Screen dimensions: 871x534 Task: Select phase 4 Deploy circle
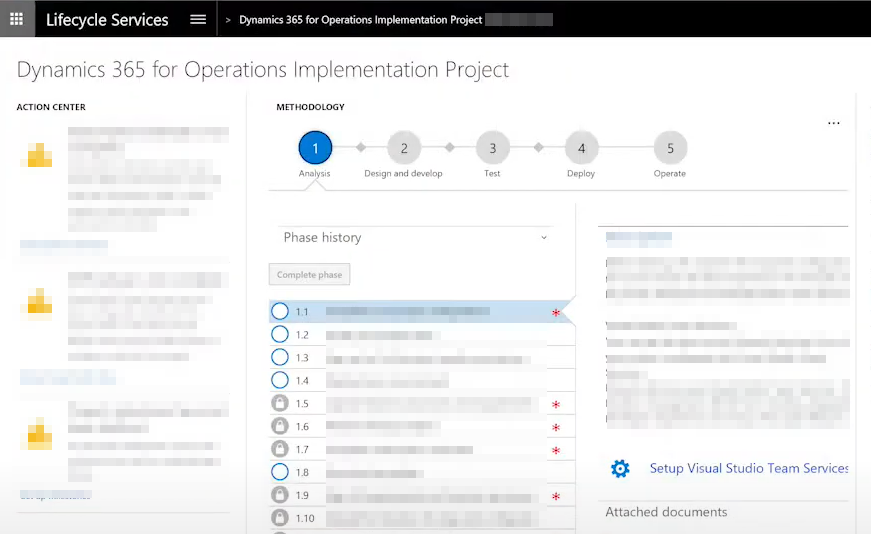(582, 148)
